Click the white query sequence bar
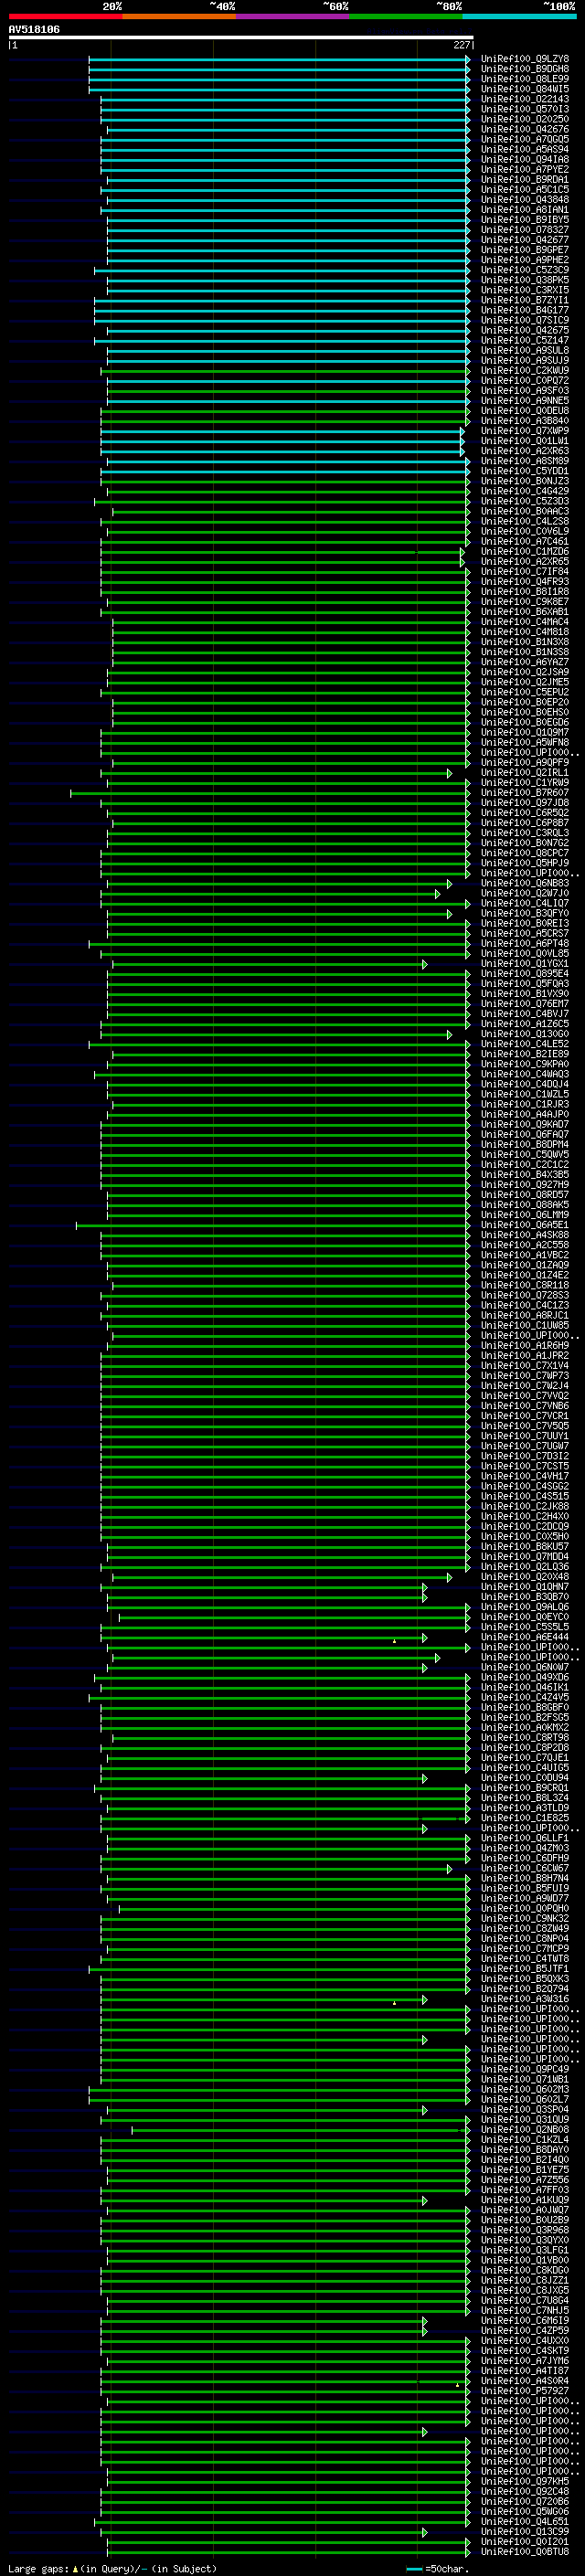Viewport: 585px width, 2576px height. 241,37
